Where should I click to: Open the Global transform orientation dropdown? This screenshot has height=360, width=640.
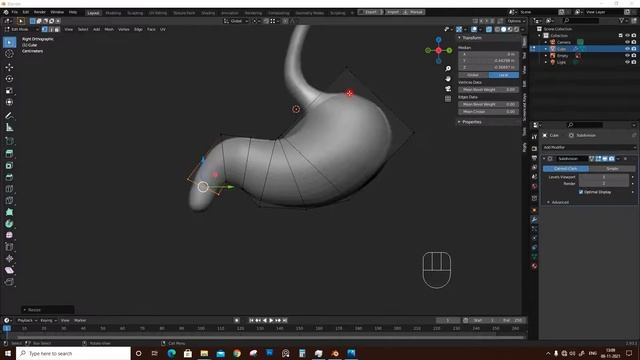point(236,21)
